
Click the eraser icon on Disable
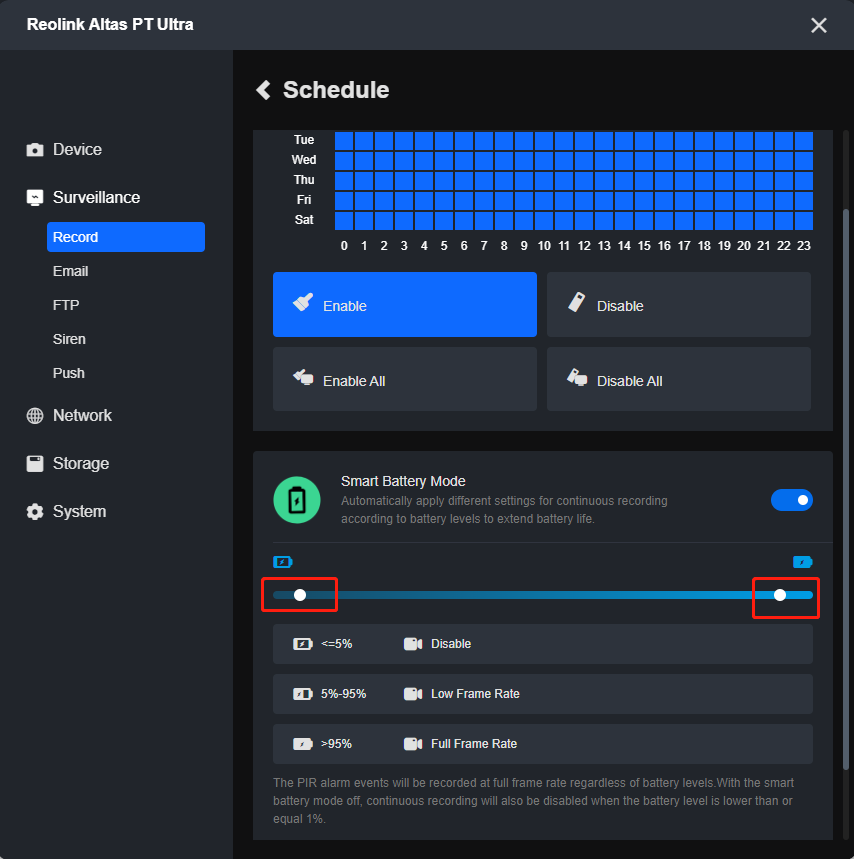tap(577, 302)
